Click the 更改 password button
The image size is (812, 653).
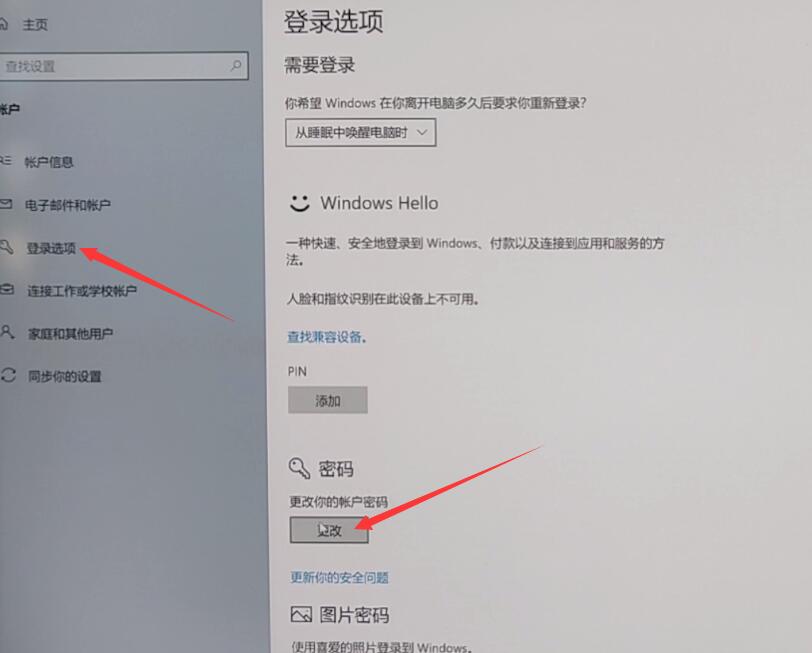point(329,530)
